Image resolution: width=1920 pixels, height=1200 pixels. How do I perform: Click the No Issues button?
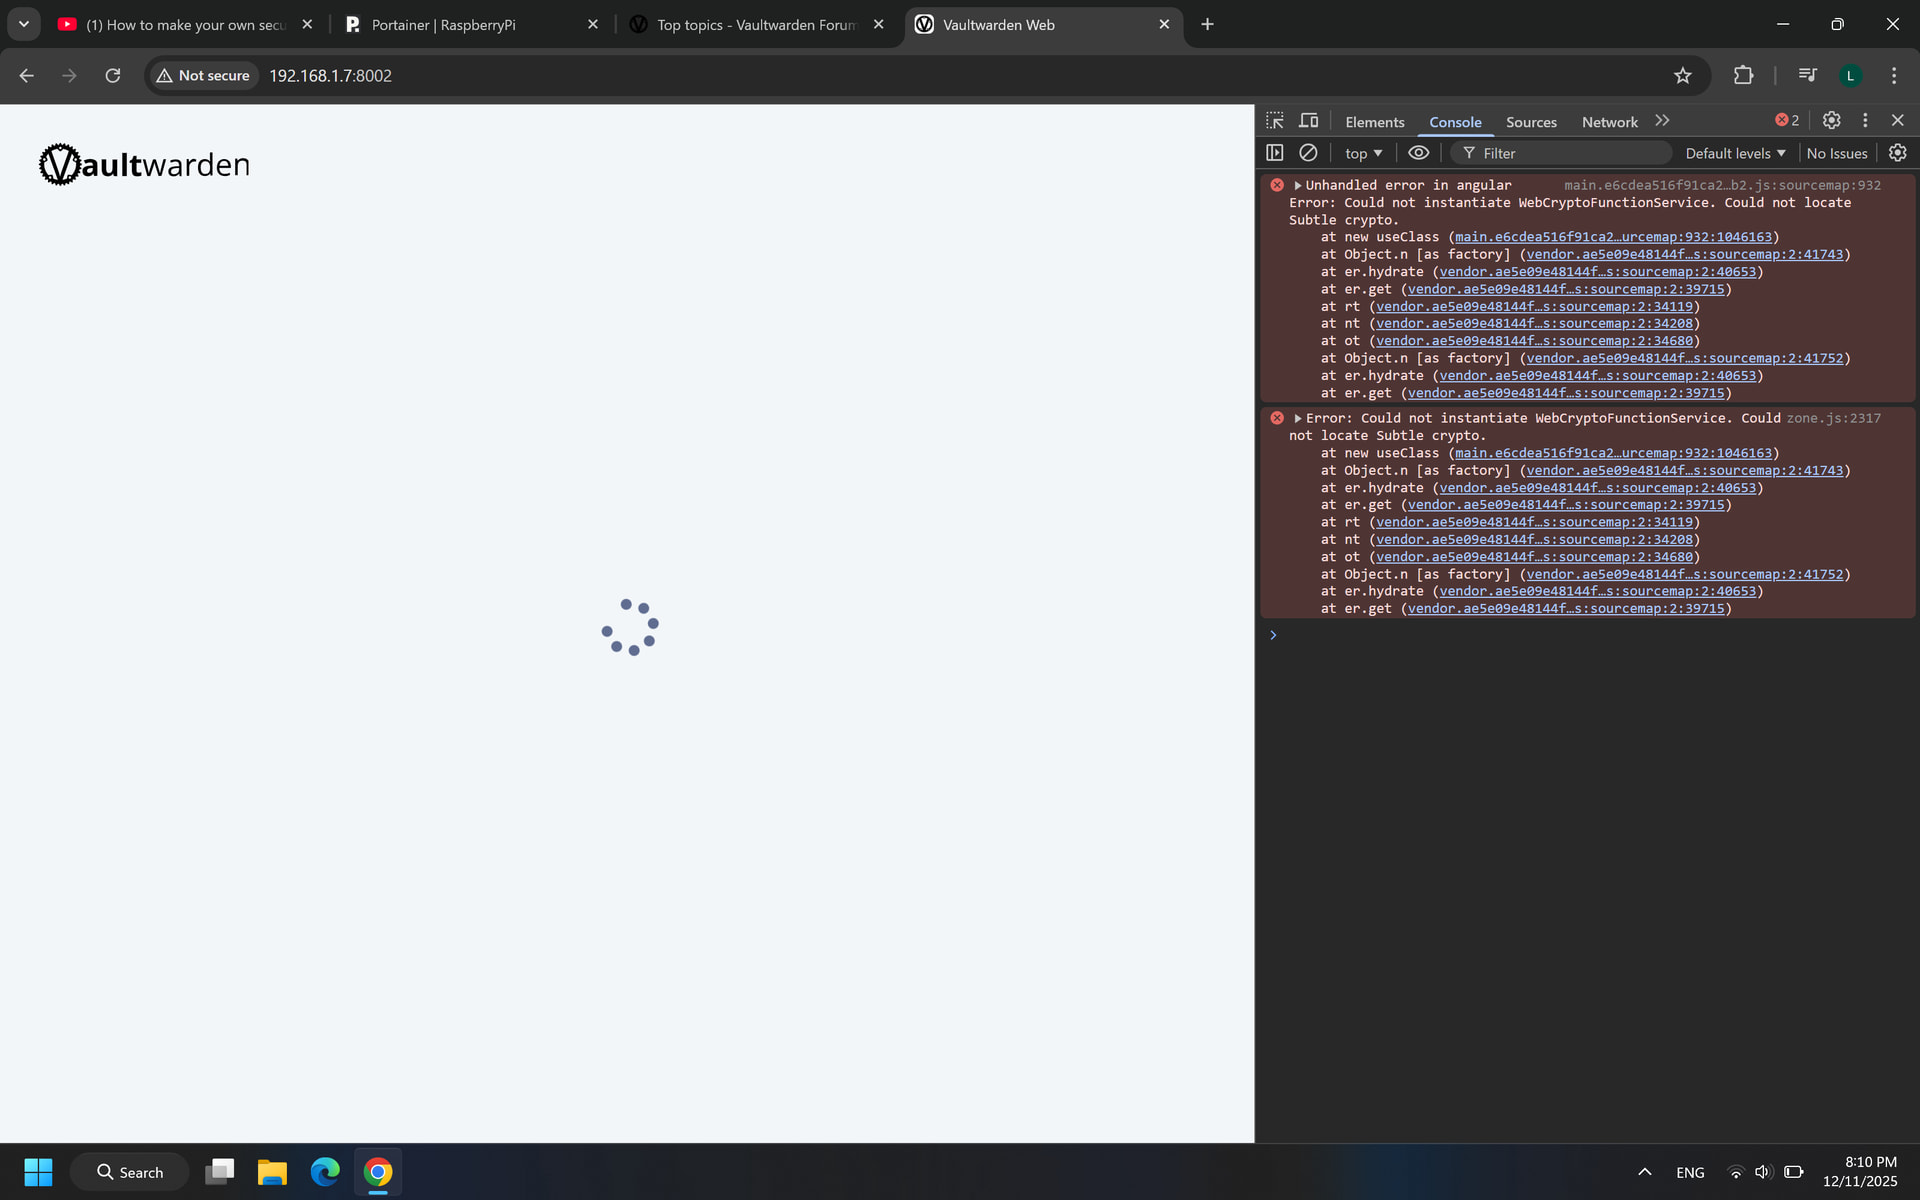(1836, 153)
